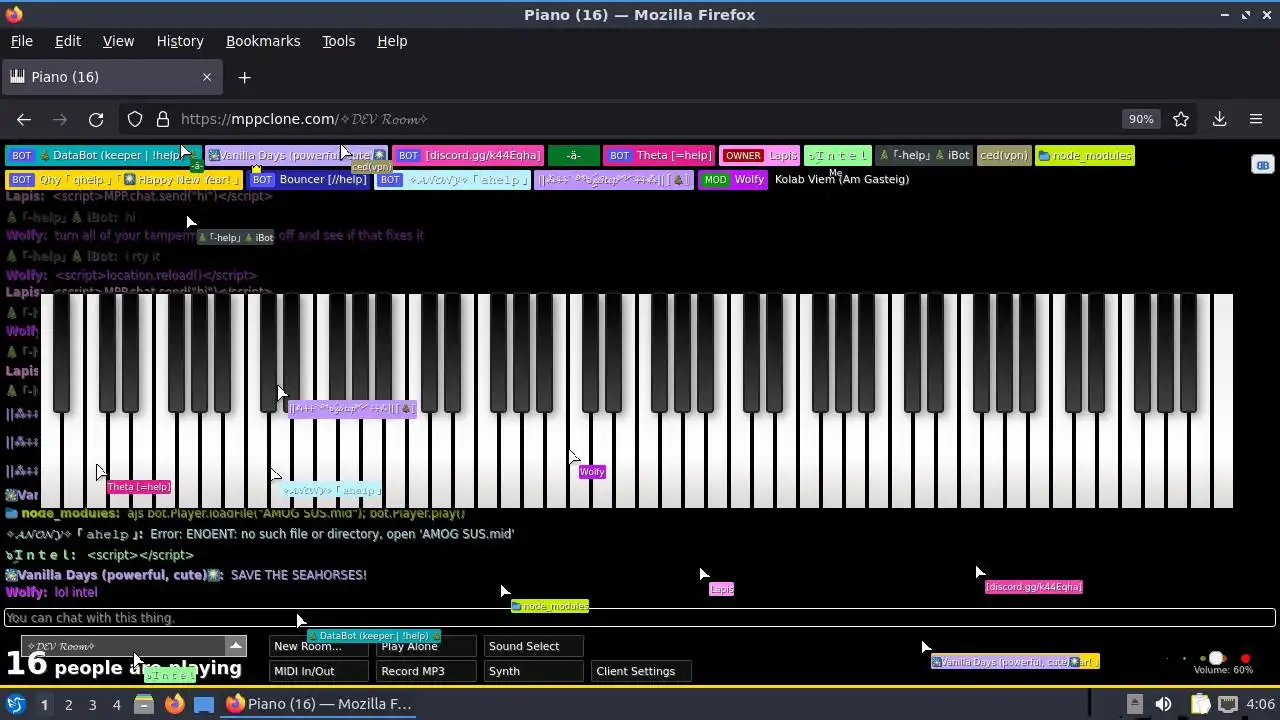
Task: Open the File menu
Action: [x=21, y=41]
